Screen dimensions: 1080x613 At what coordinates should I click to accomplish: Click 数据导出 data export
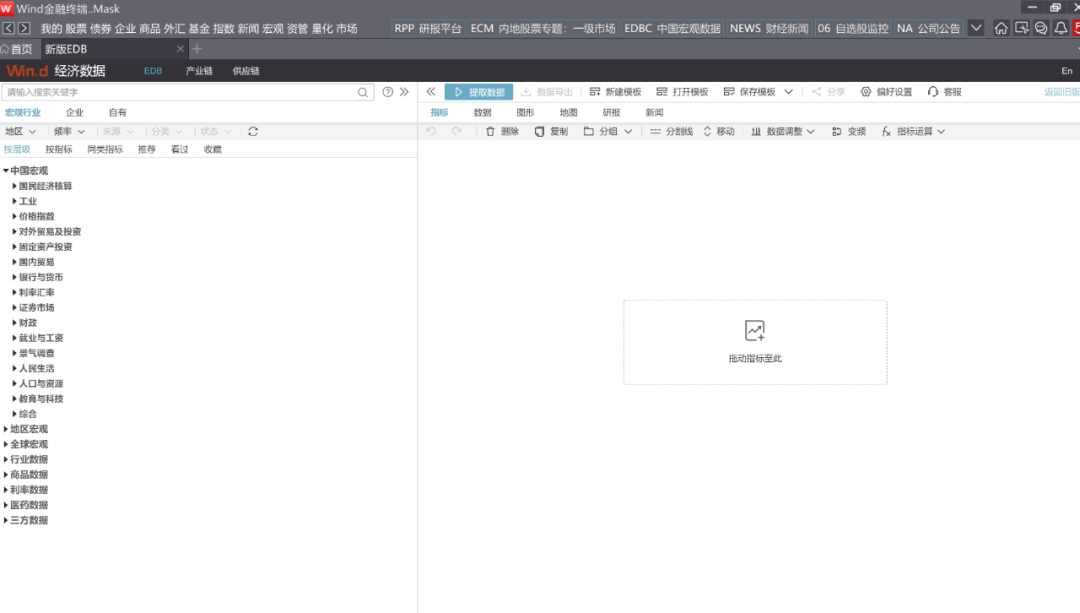coord(546,92)
